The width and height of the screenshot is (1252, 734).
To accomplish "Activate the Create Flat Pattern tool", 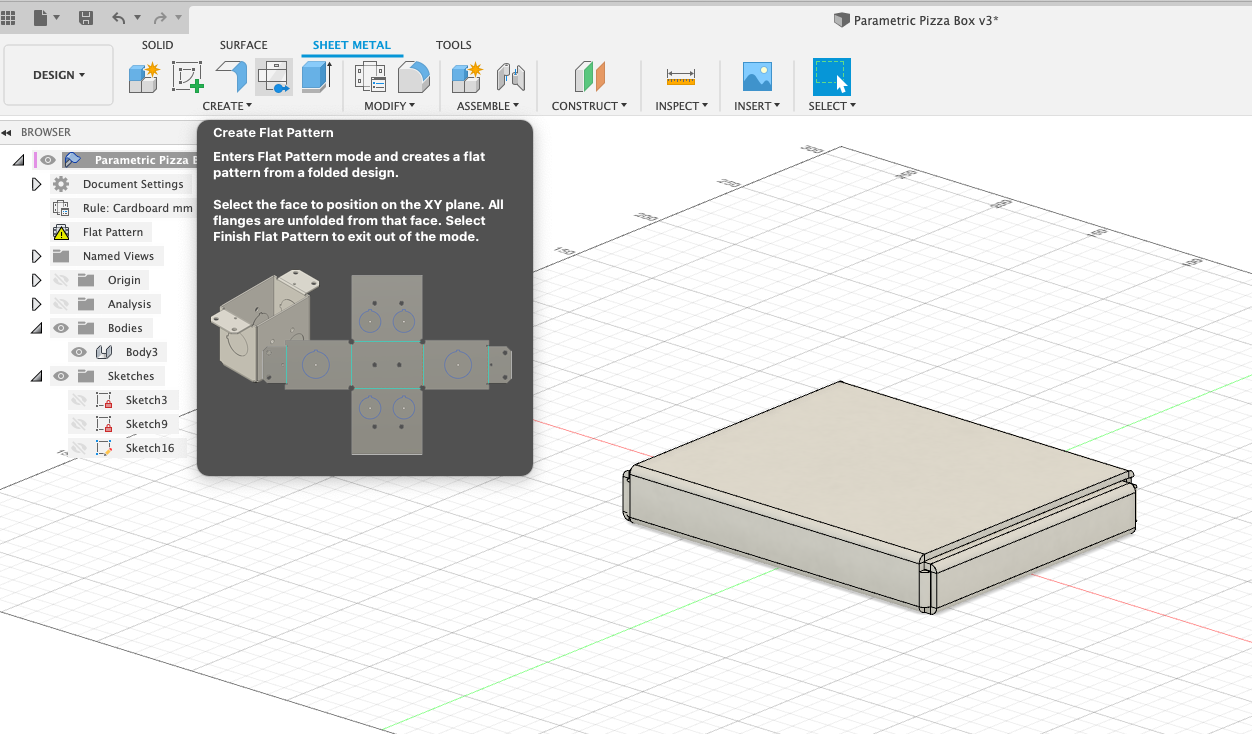I will [x=274, y=77].
